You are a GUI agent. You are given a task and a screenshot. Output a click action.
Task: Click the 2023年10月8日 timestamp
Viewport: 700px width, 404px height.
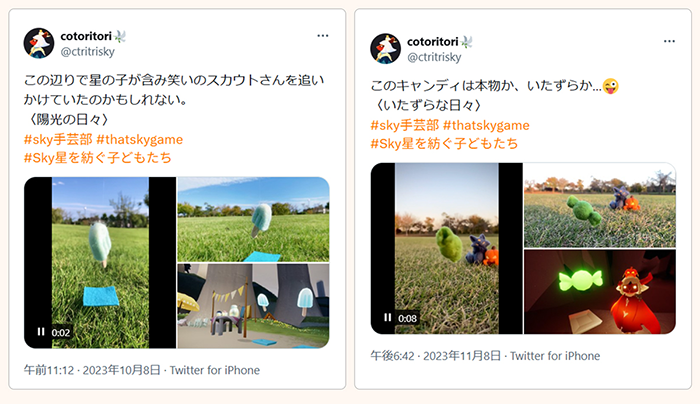(x=121, y=370)
